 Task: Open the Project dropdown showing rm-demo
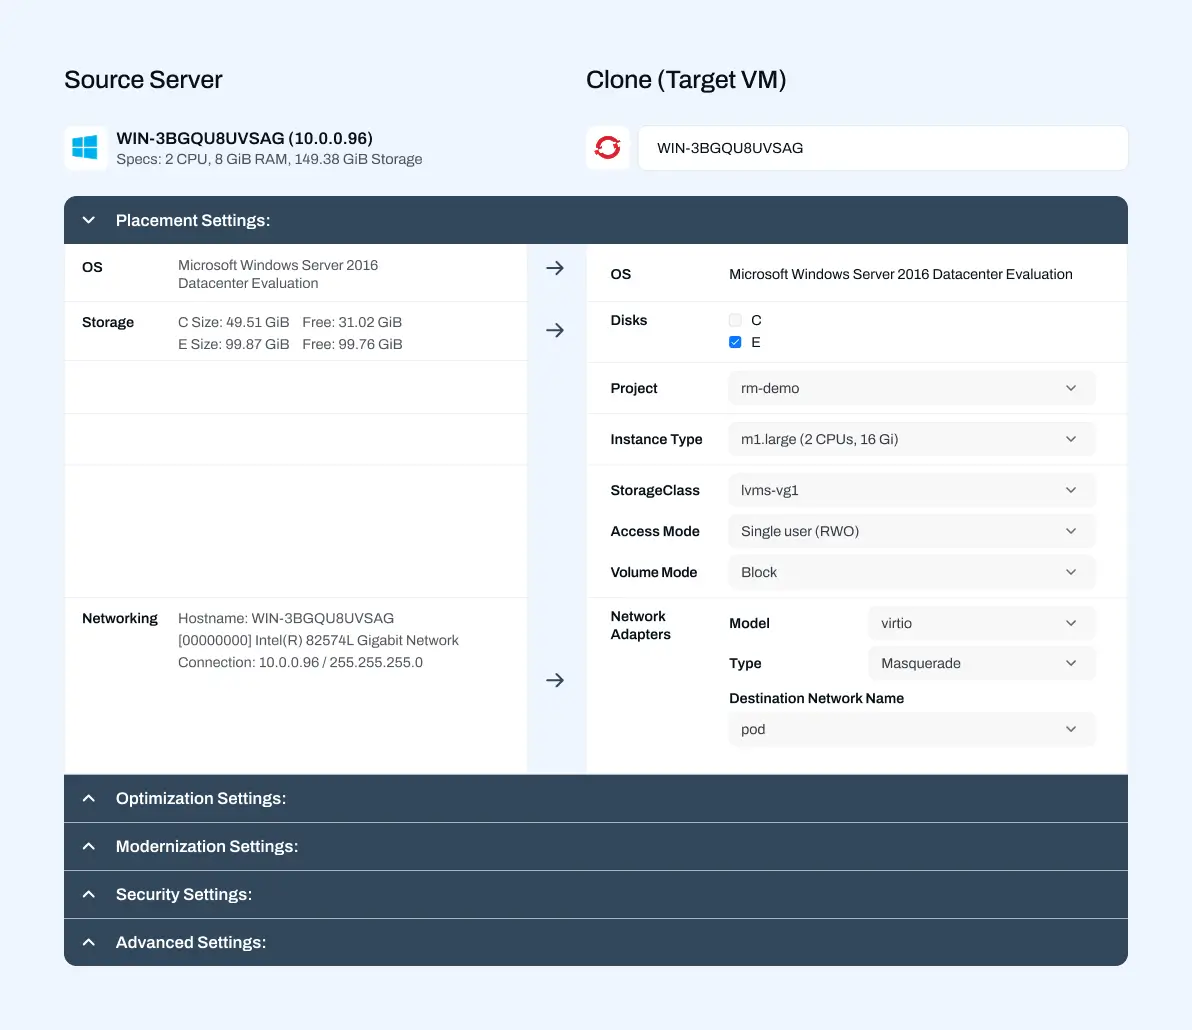[911, 388]
